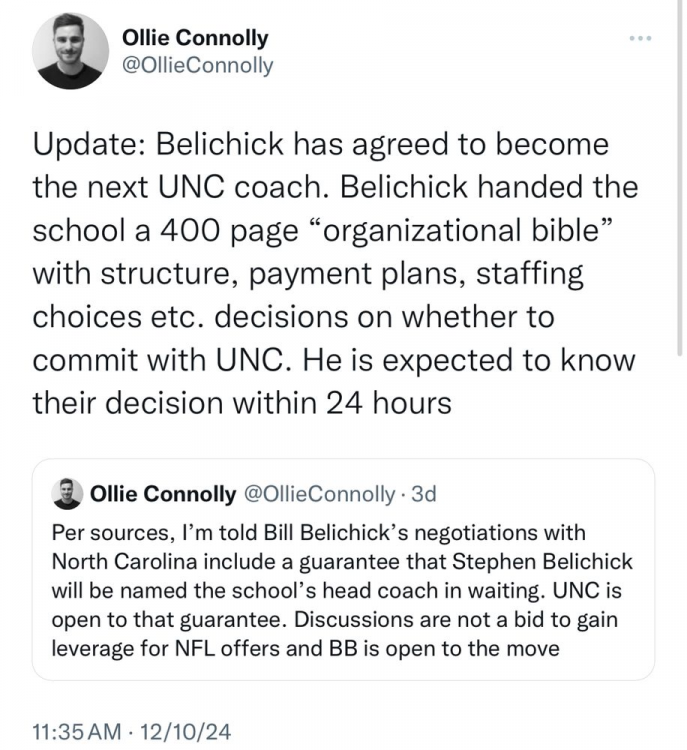Click the 11:35 AM time below the tweet
The height and width of the screenshot is (750, 687).
[x=75, y=732]
